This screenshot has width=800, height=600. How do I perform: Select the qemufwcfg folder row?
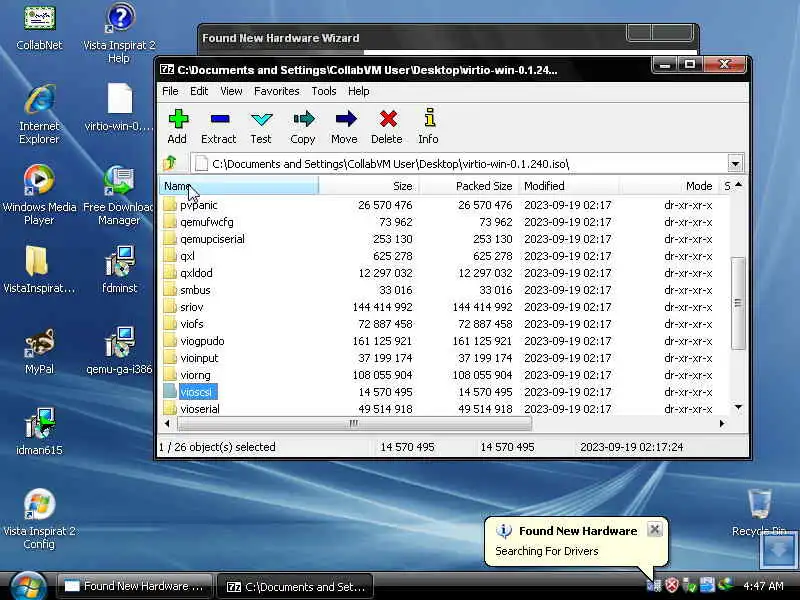[444, 222]
